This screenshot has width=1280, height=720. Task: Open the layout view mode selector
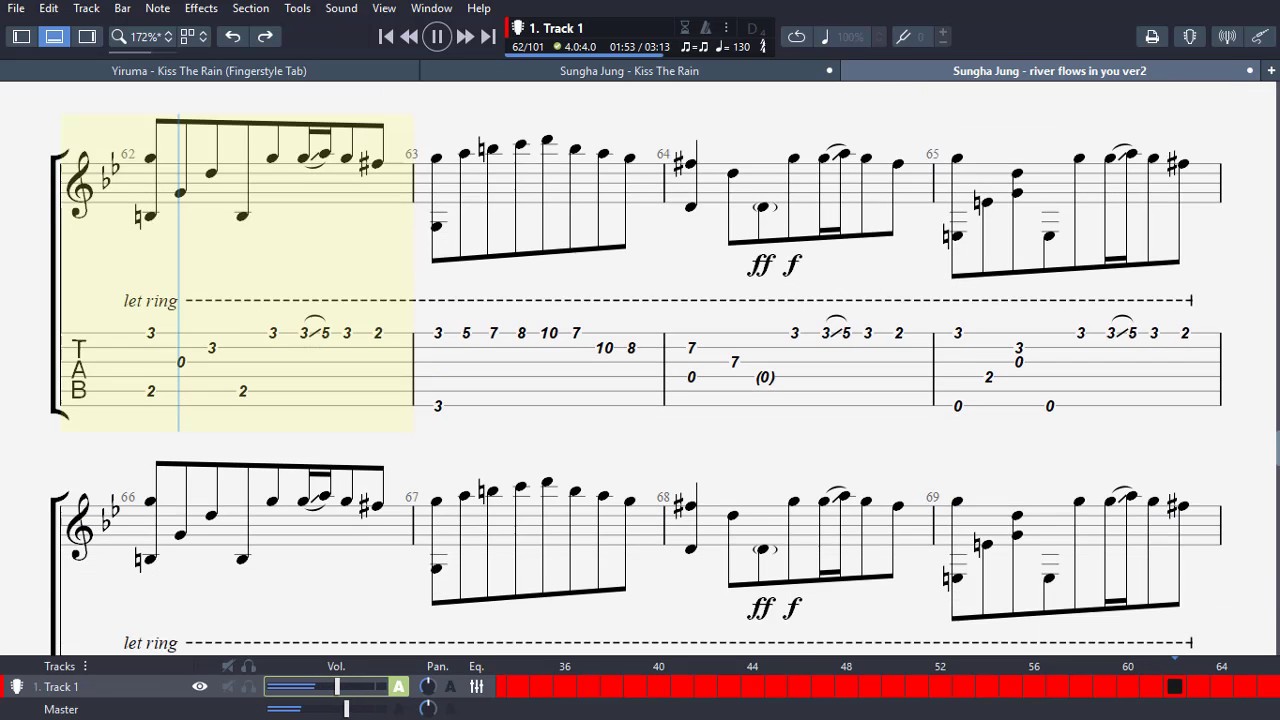[194, 36]
